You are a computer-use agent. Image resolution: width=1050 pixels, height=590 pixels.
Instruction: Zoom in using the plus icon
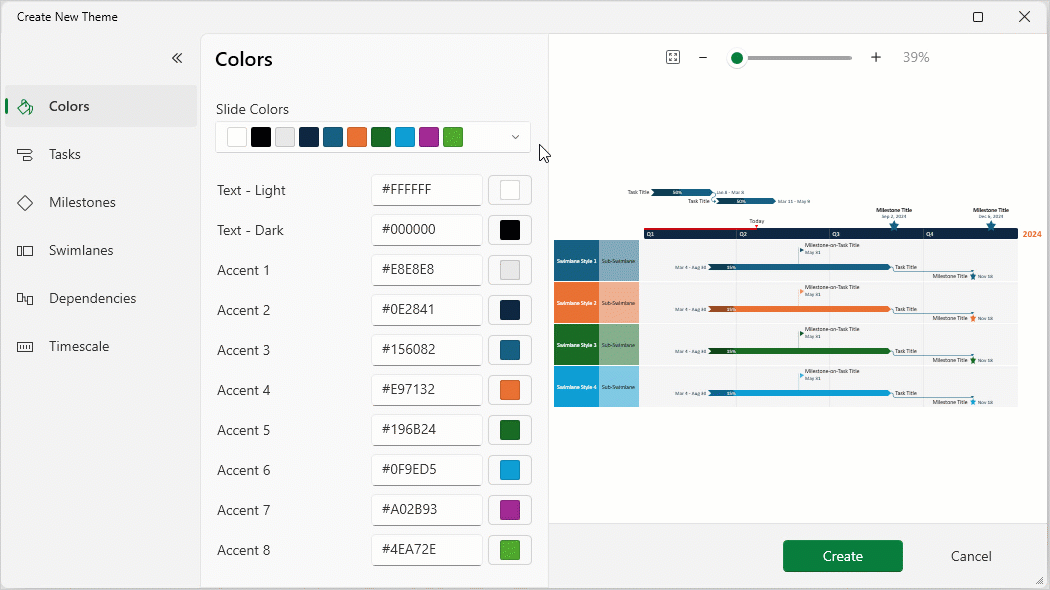point(876,57)
